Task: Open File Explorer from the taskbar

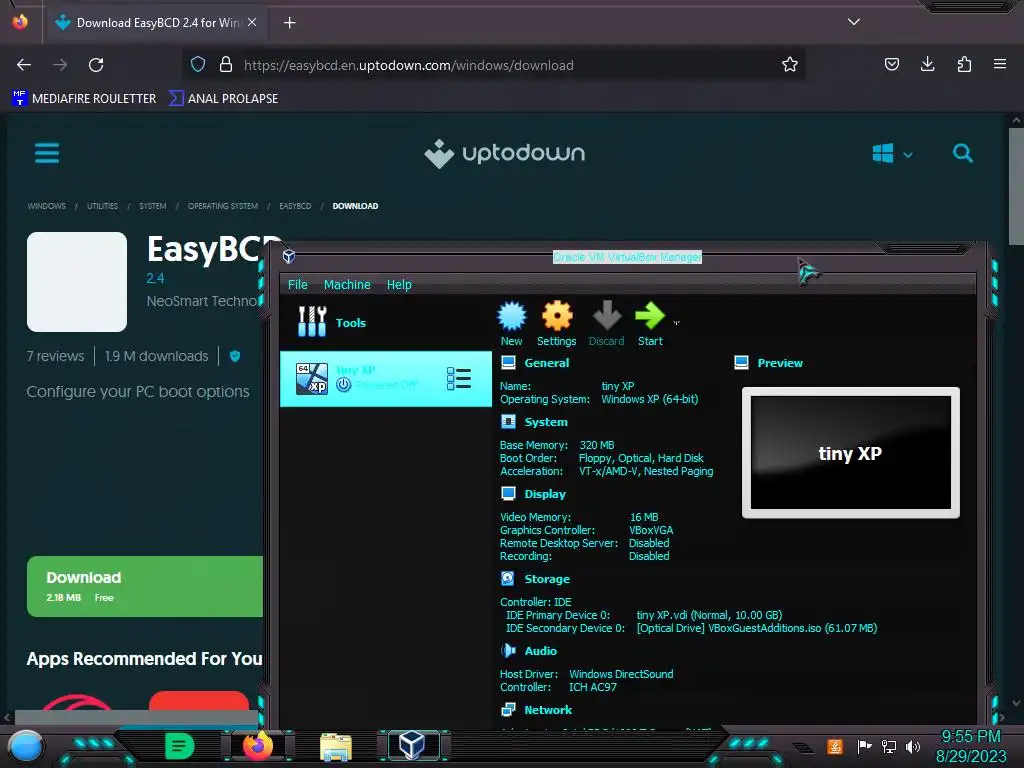Action: click(x=336, y=746)
